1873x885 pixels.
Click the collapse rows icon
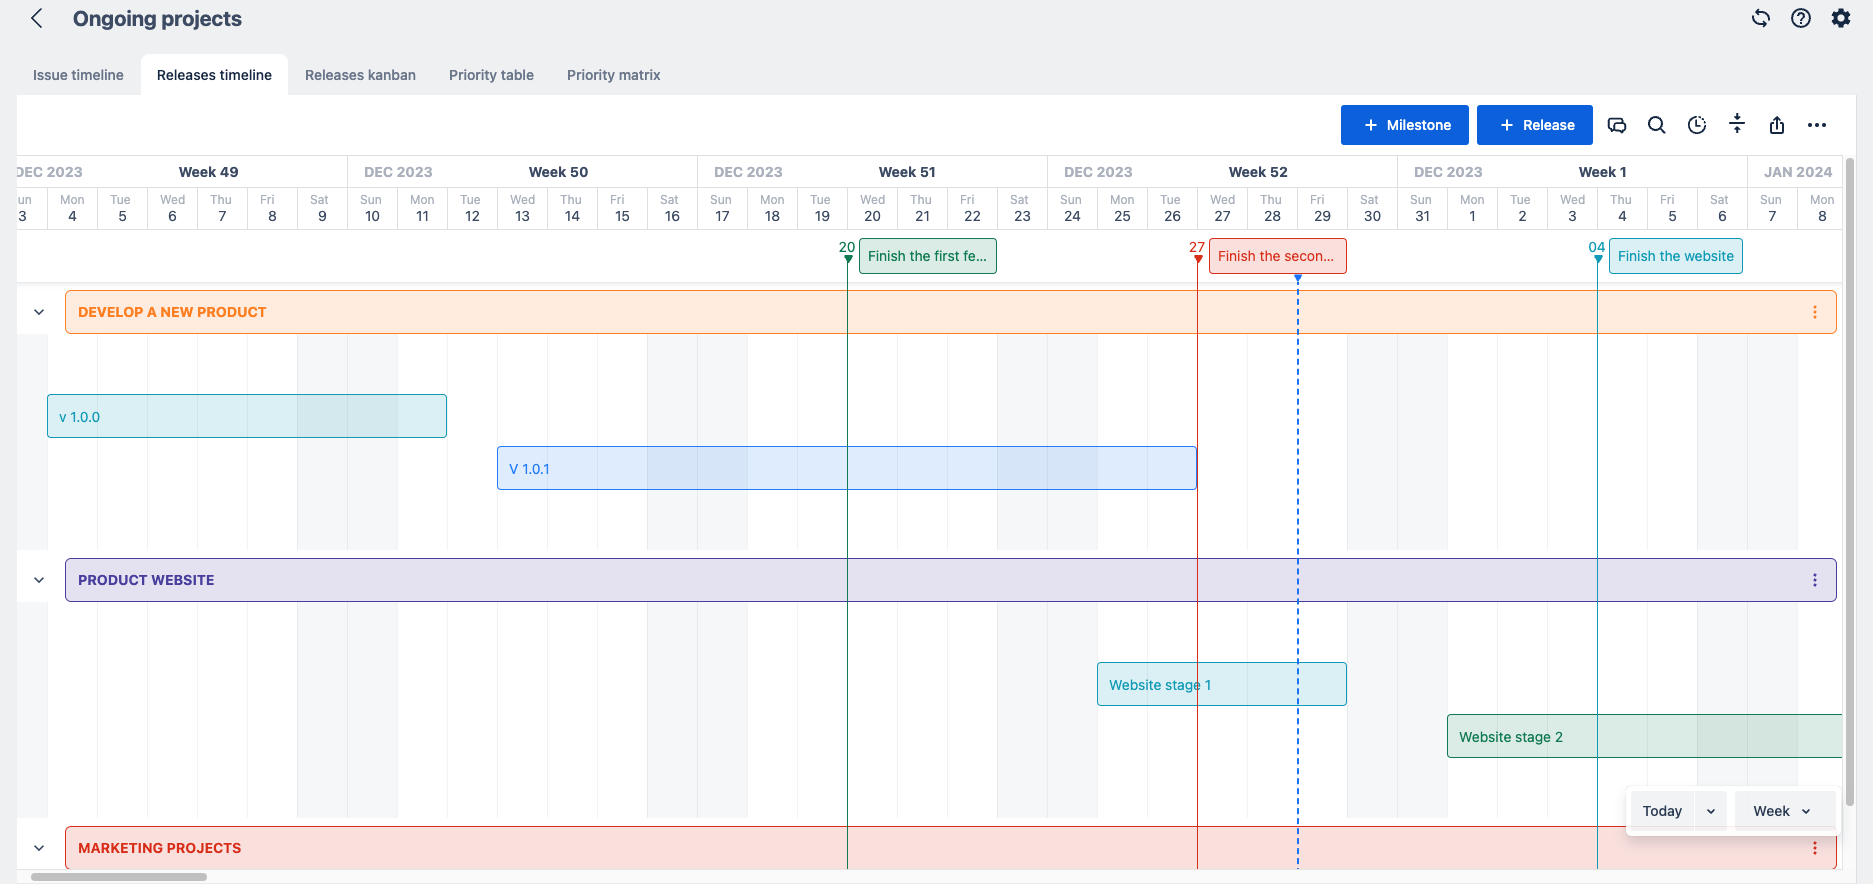click(x=1737, y=124)
